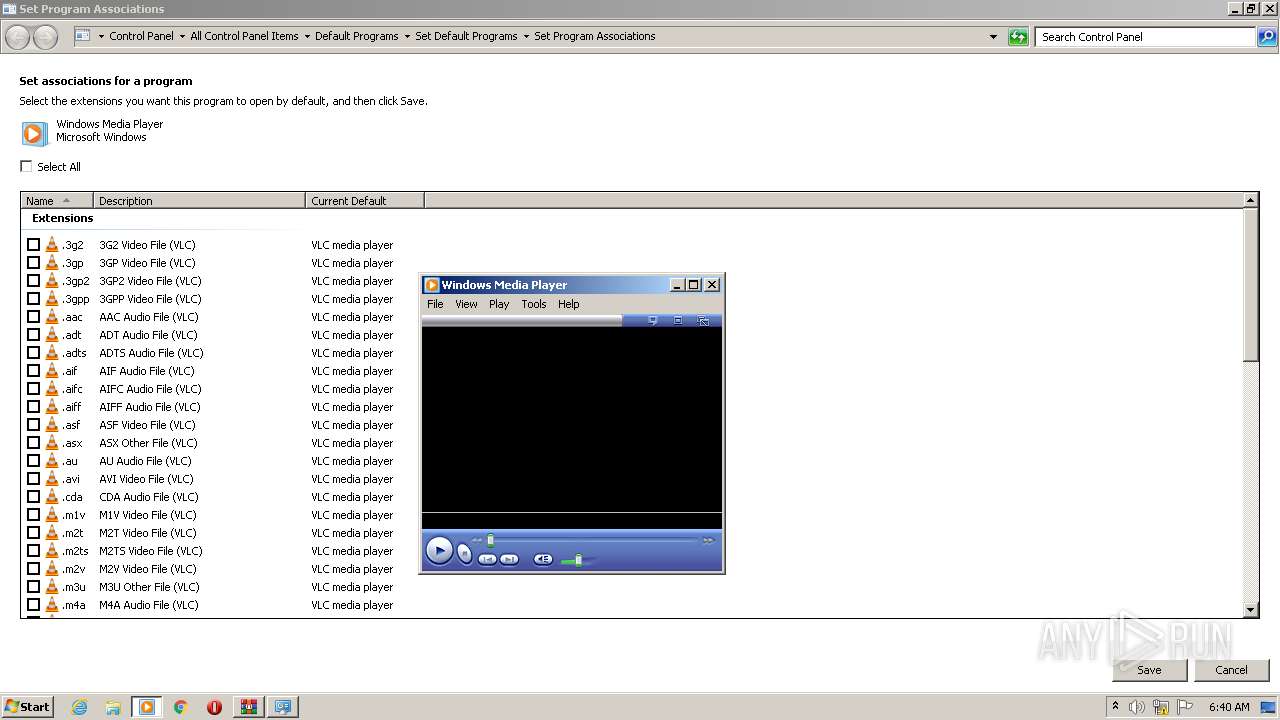Sort the list by the Name column
The height and width of the screenshot is (720, 1280).
[57, 200]
